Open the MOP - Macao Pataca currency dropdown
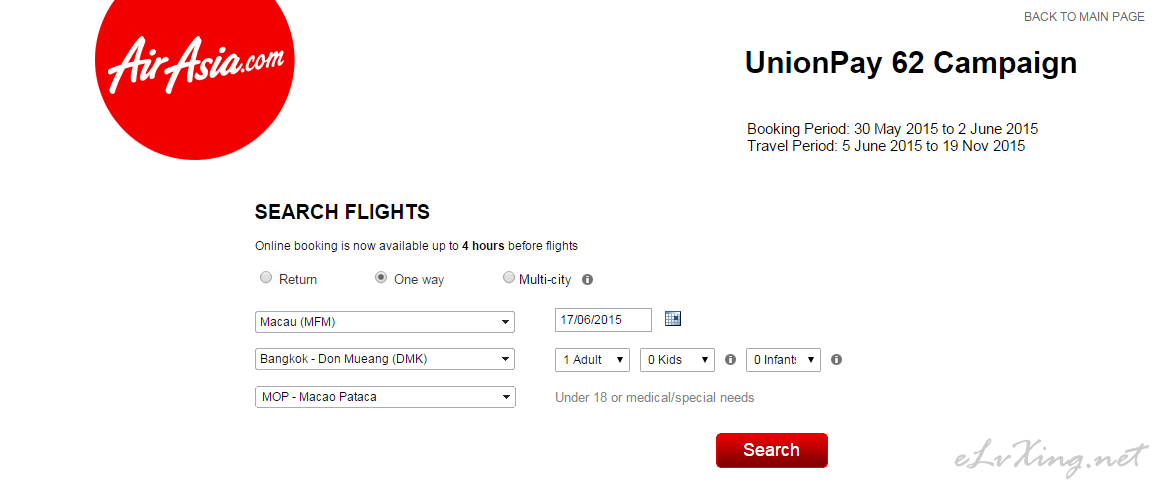Screen dimensions: 1159x491 [385, 397]
